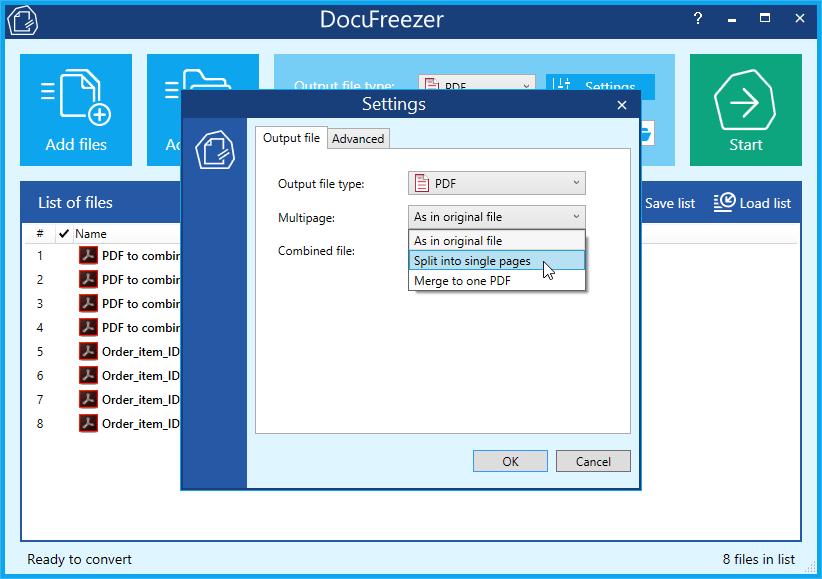Click the Load list icon
Viewport: 822px width, 579px height.
pos(724,202)
